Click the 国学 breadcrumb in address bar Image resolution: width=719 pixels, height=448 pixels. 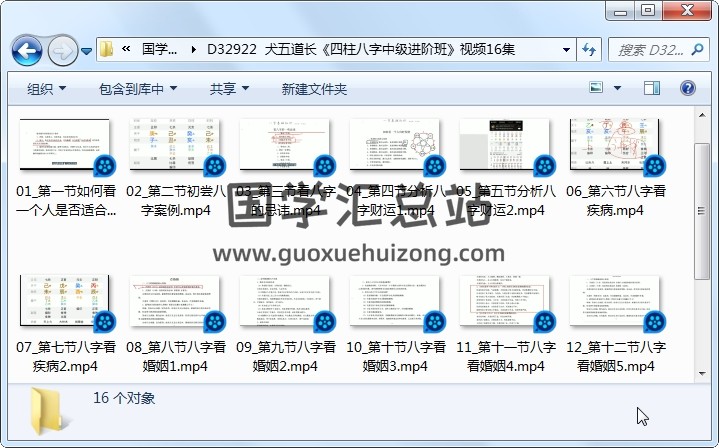pyautogui.click(x=160, y=49)
